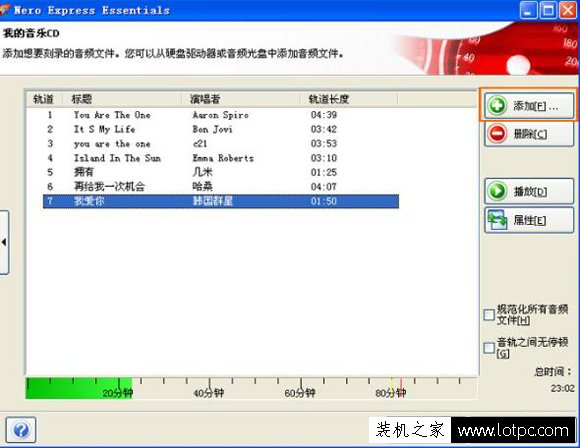
Task: Click the 40分钟 marker on capacity bar
Action: 209,393
